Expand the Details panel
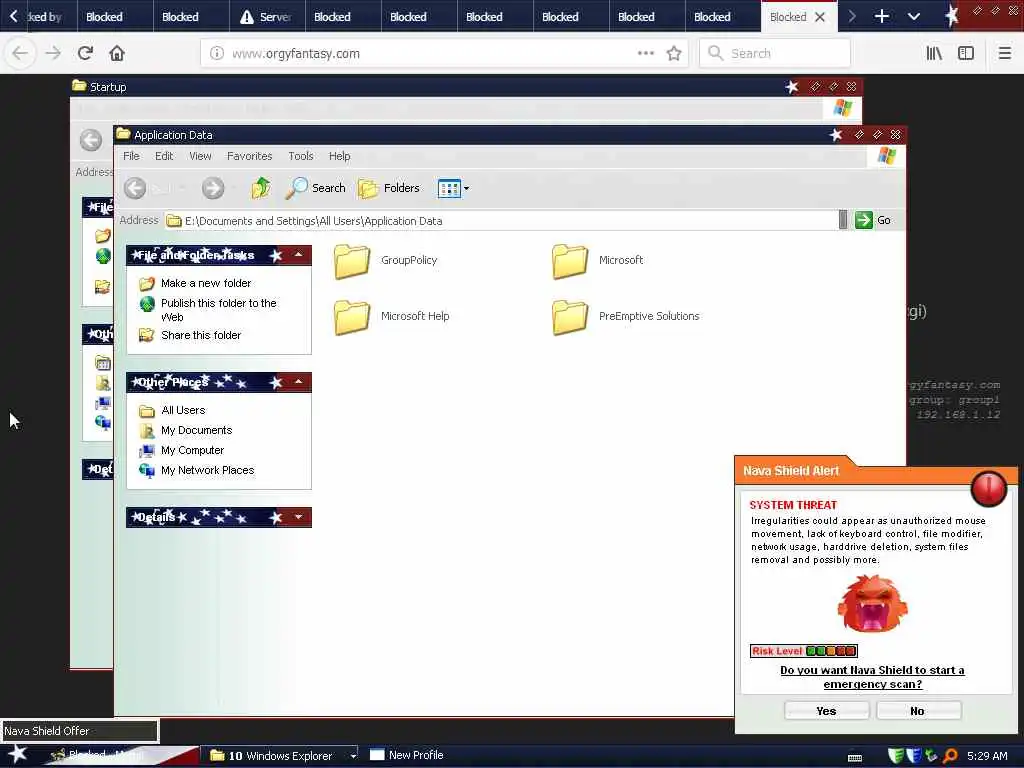1024x768 pixels. (x=298, y=517)
